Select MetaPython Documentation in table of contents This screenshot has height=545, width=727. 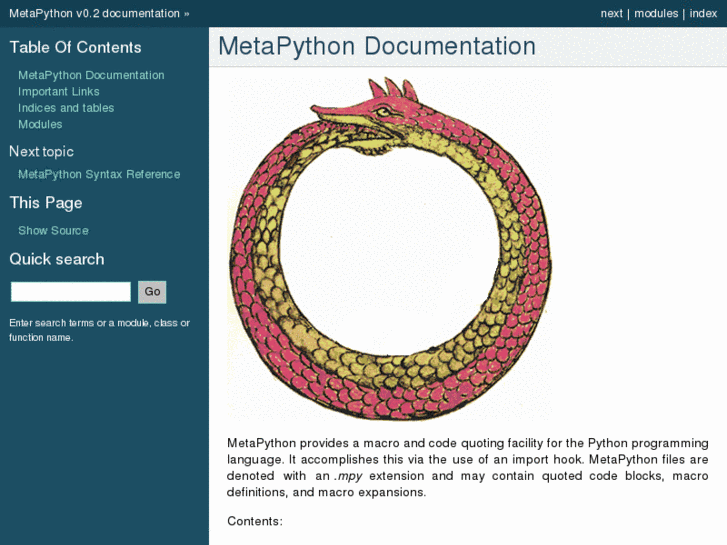[x=91, y=75]
